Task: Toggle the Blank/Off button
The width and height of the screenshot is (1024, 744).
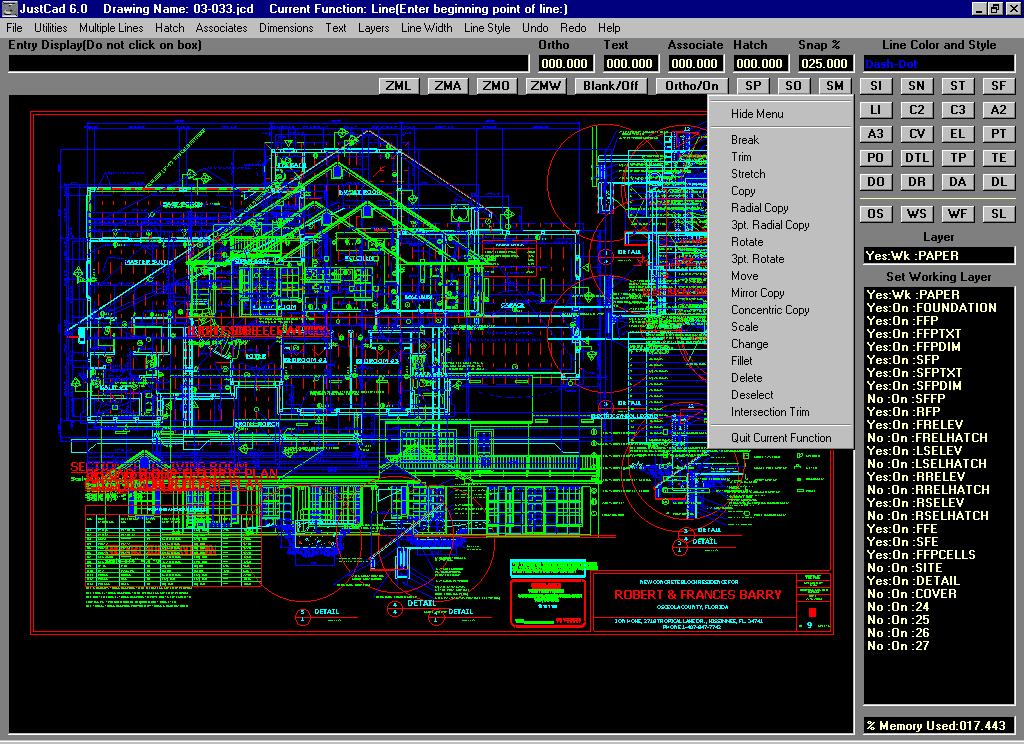Action: [611, 86]
